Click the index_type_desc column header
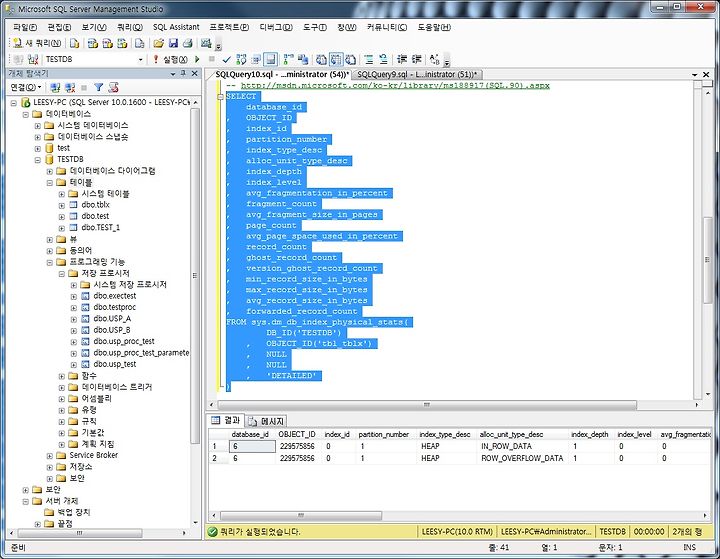 point(444,434)
